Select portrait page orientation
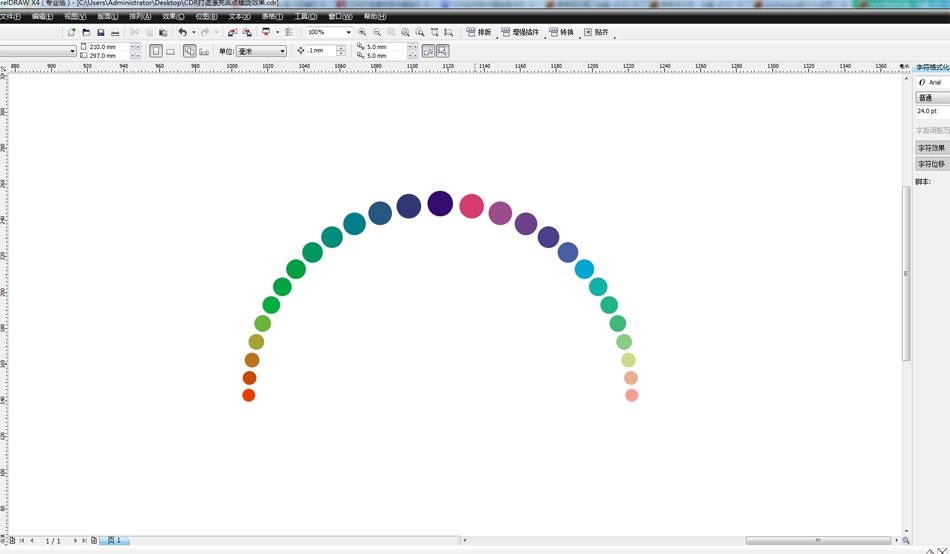950x554 pixels. (x=156, y=51)
